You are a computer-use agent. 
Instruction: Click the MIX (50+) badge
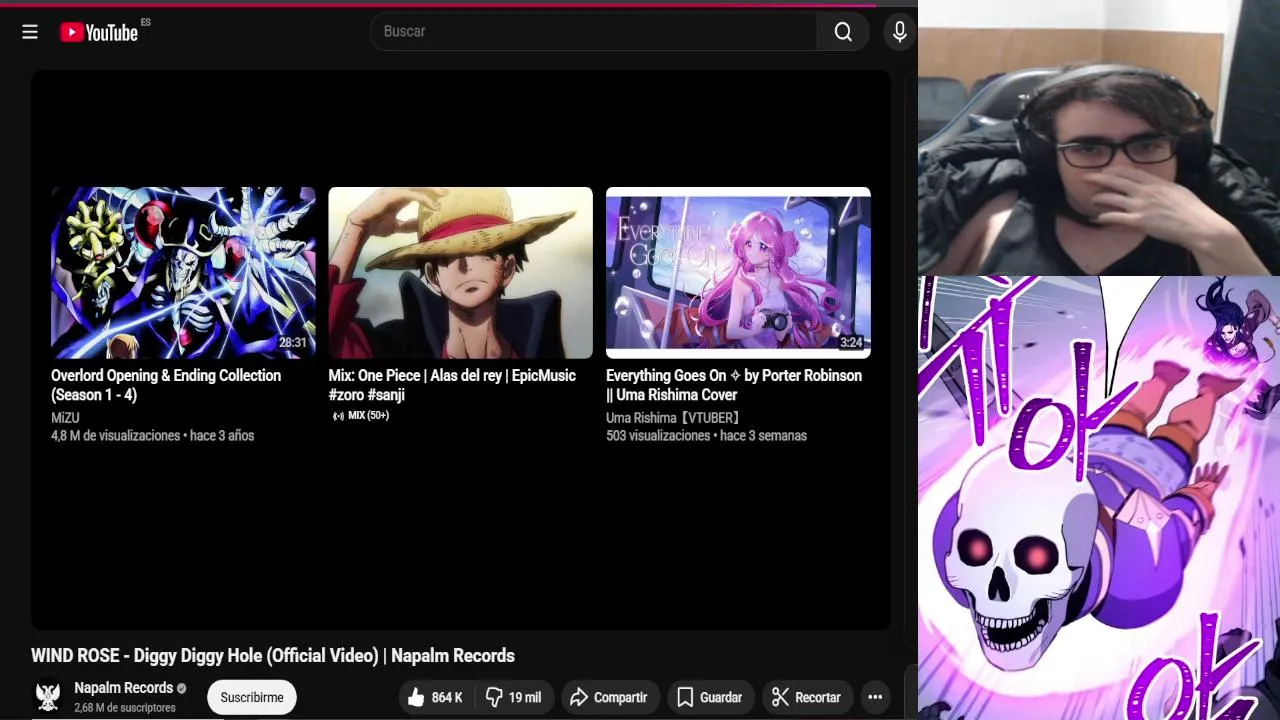[361, 416]
